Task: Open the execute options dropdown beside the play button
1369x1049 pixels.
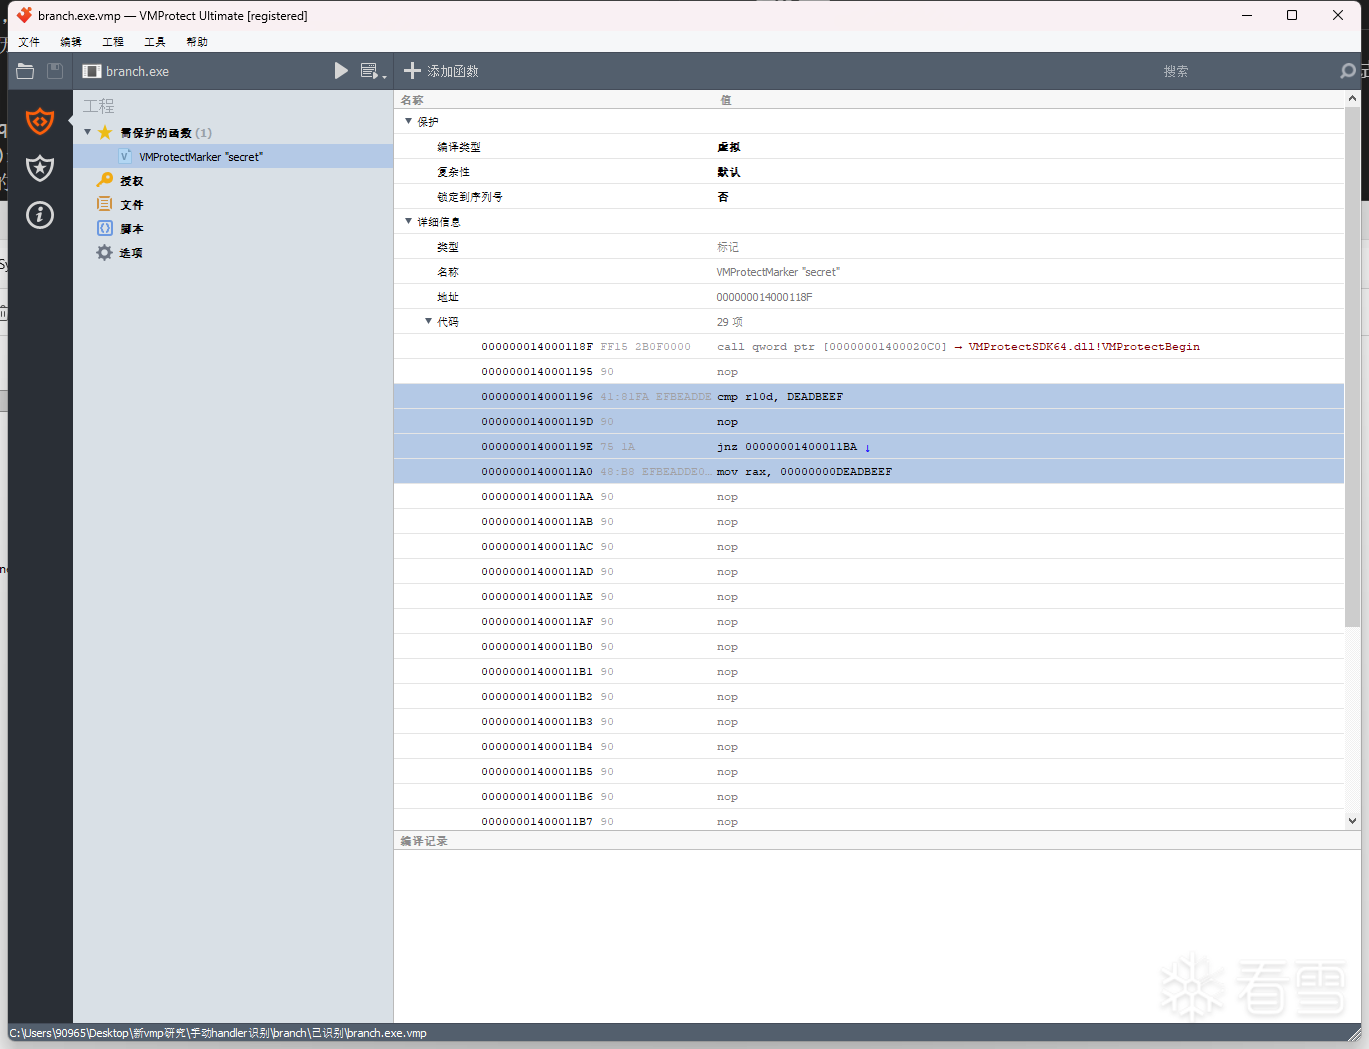Action: (x=373, y=71)
